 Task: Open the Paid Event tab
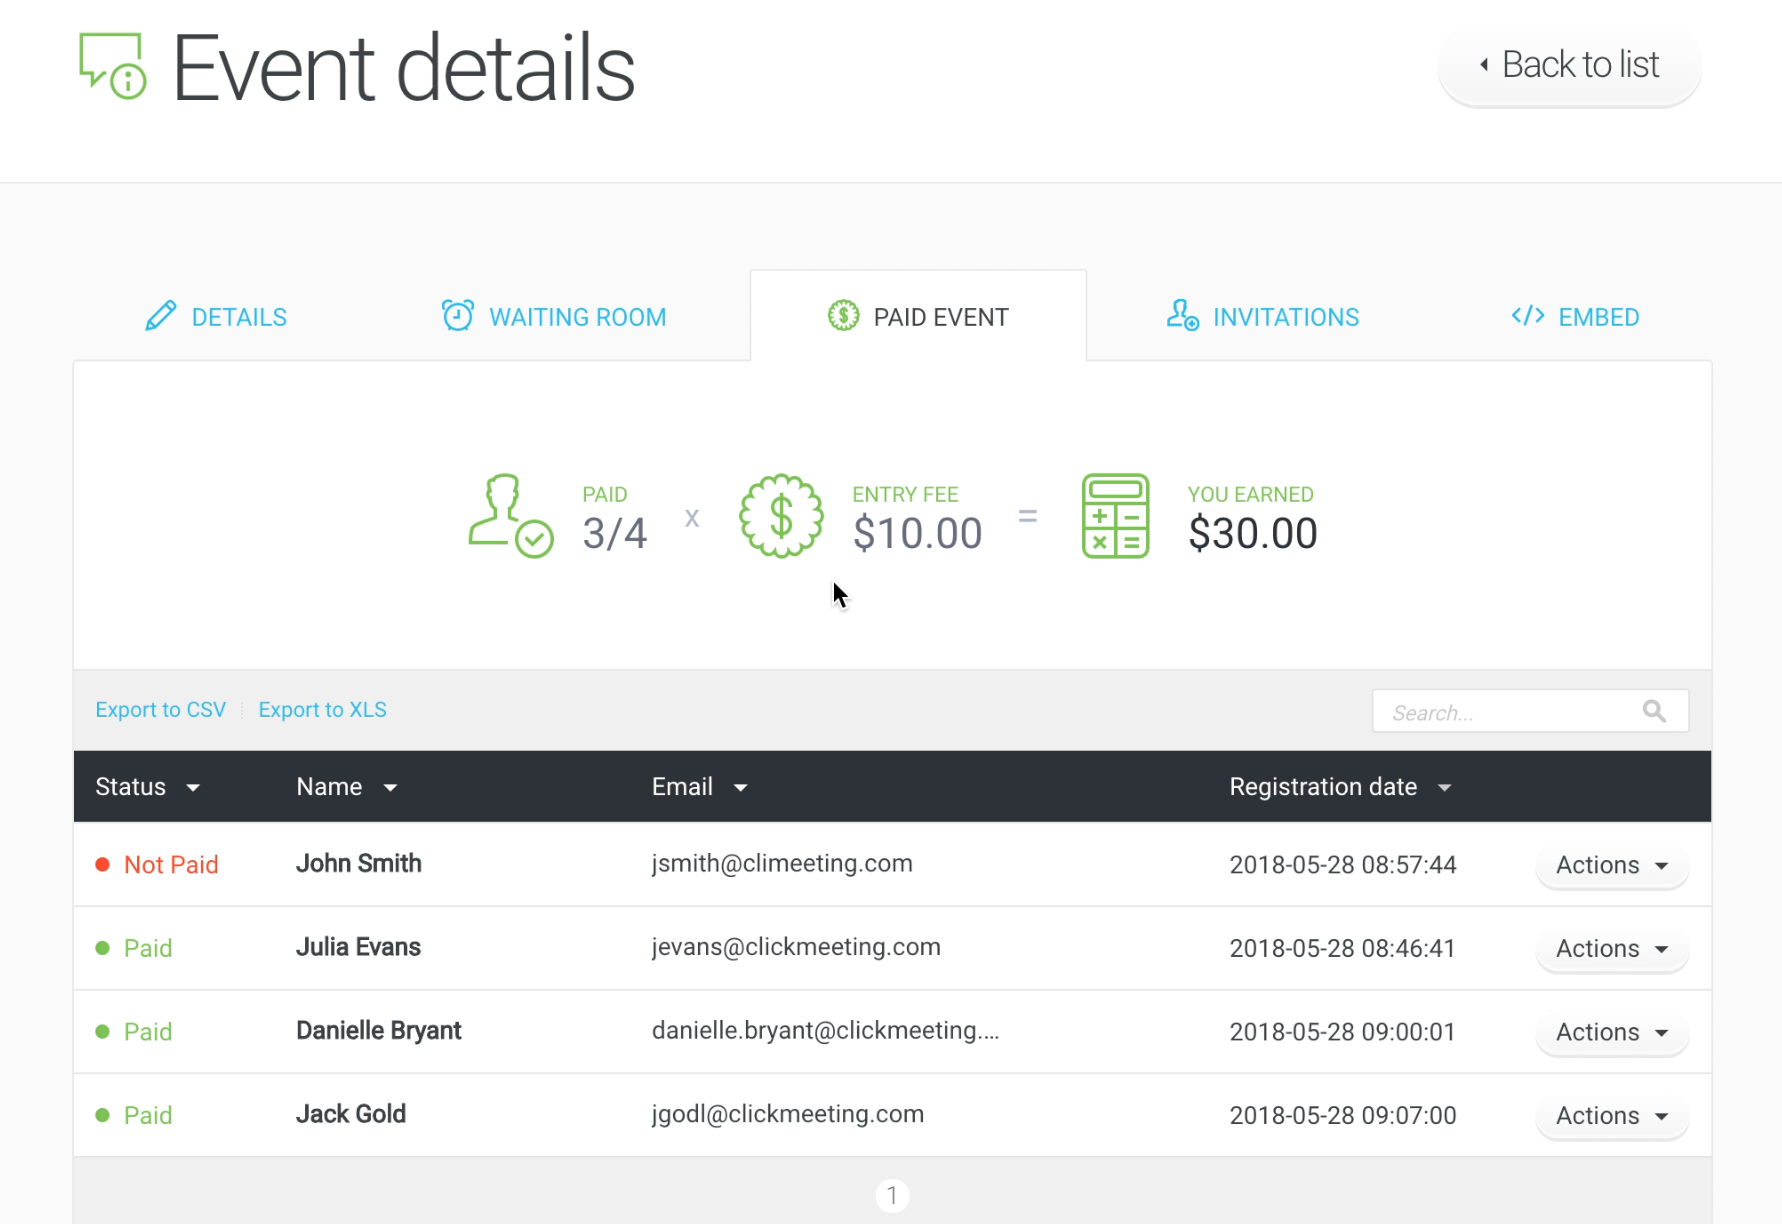pos(918,317)
